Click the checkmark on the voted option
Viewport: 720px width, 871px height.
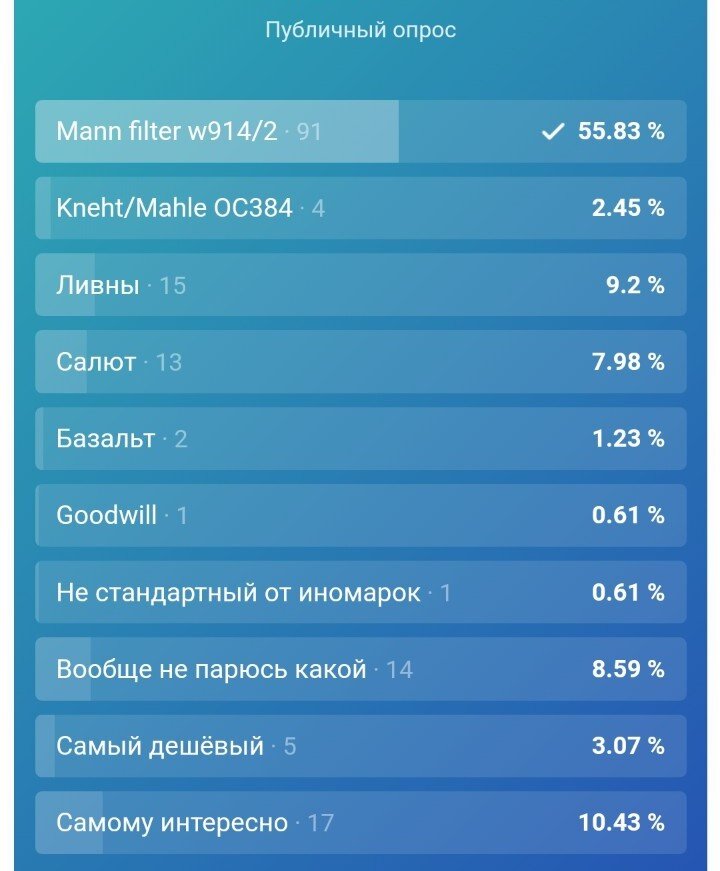[x=551, y=130]
